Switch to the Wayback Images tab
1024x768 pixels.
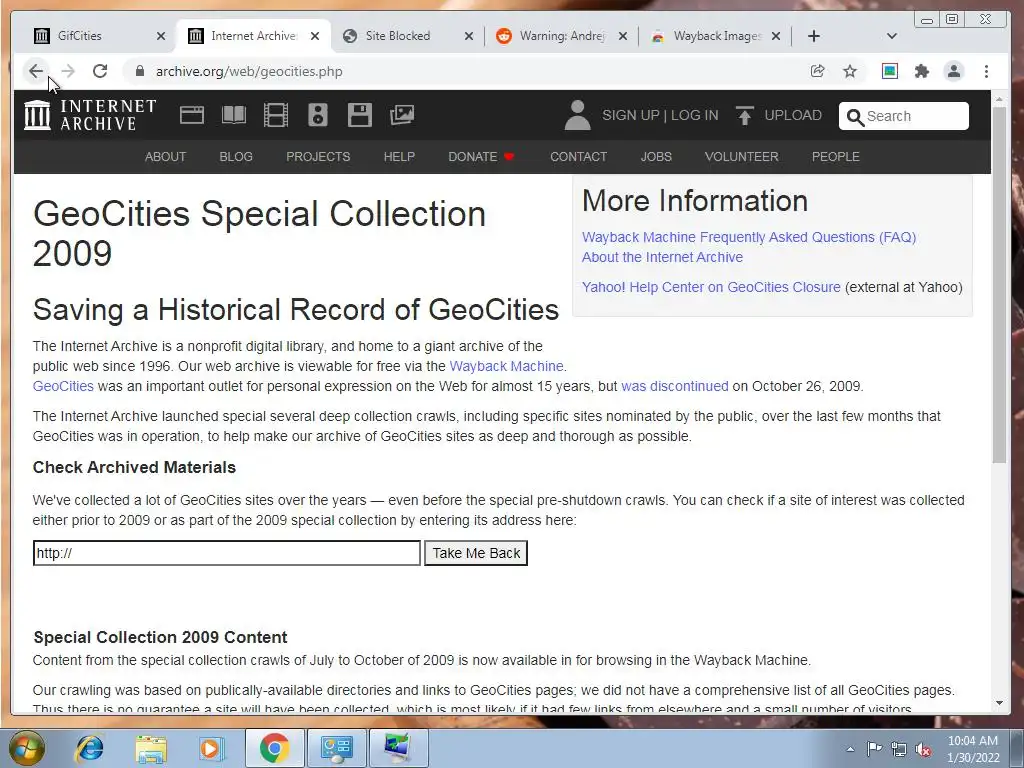(x=717, y=36)
